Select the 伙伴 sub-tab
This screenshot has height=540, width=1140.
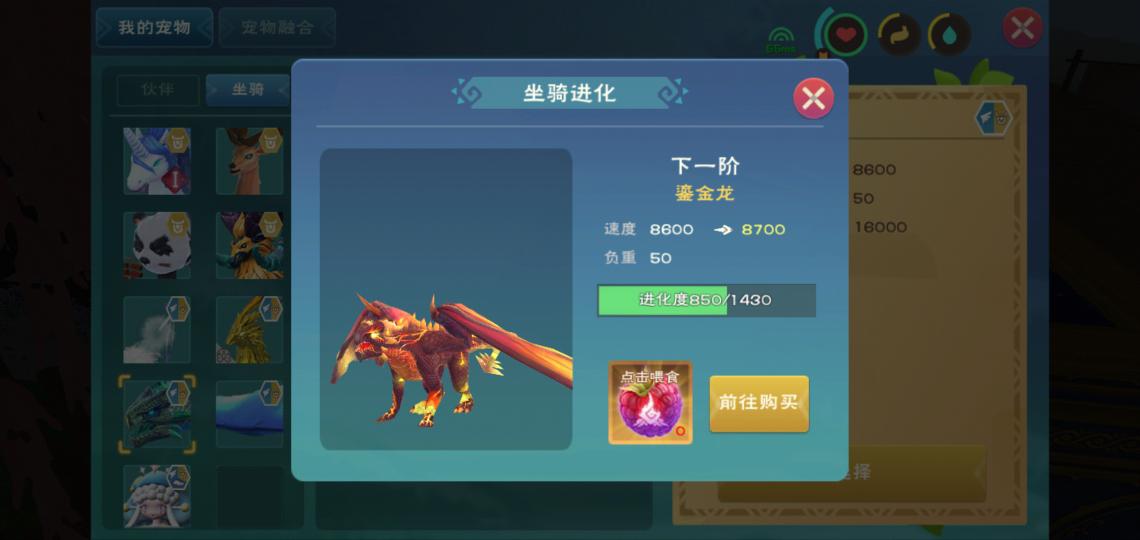[x=158, y=90]
